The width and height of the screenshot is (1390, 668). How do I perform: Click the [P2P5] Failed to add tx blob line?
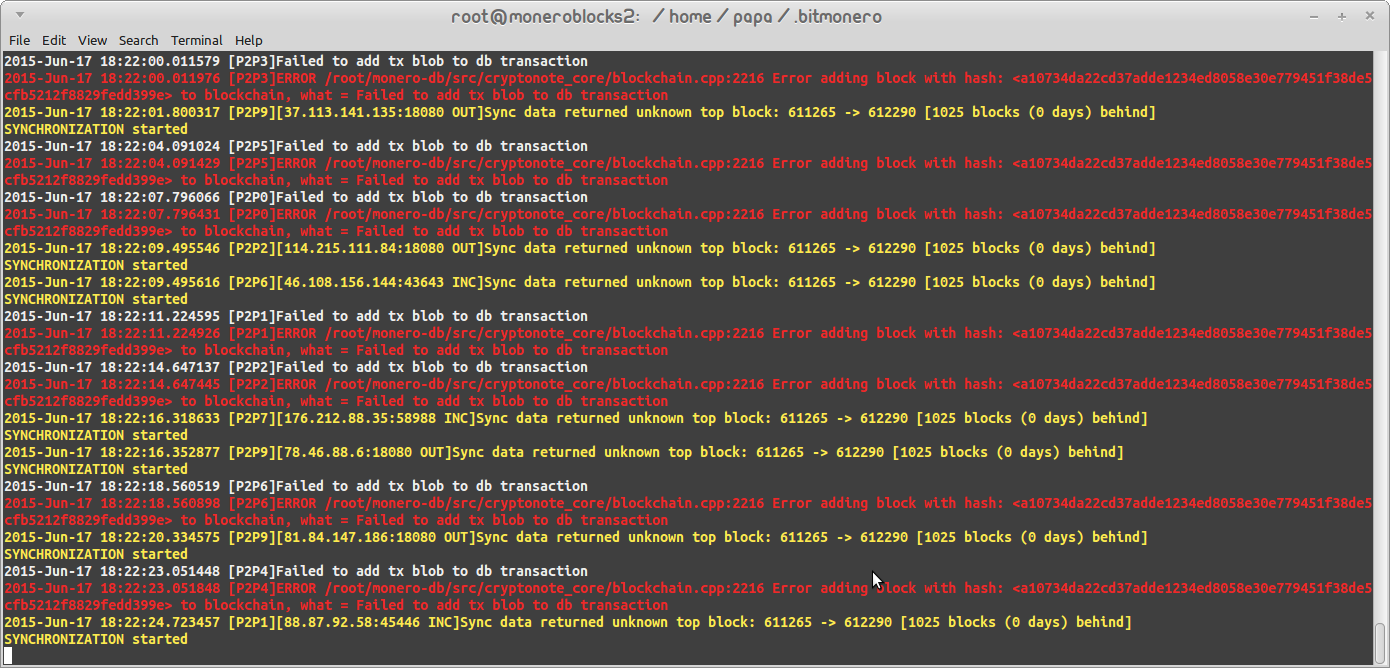[x=296, y=146]
